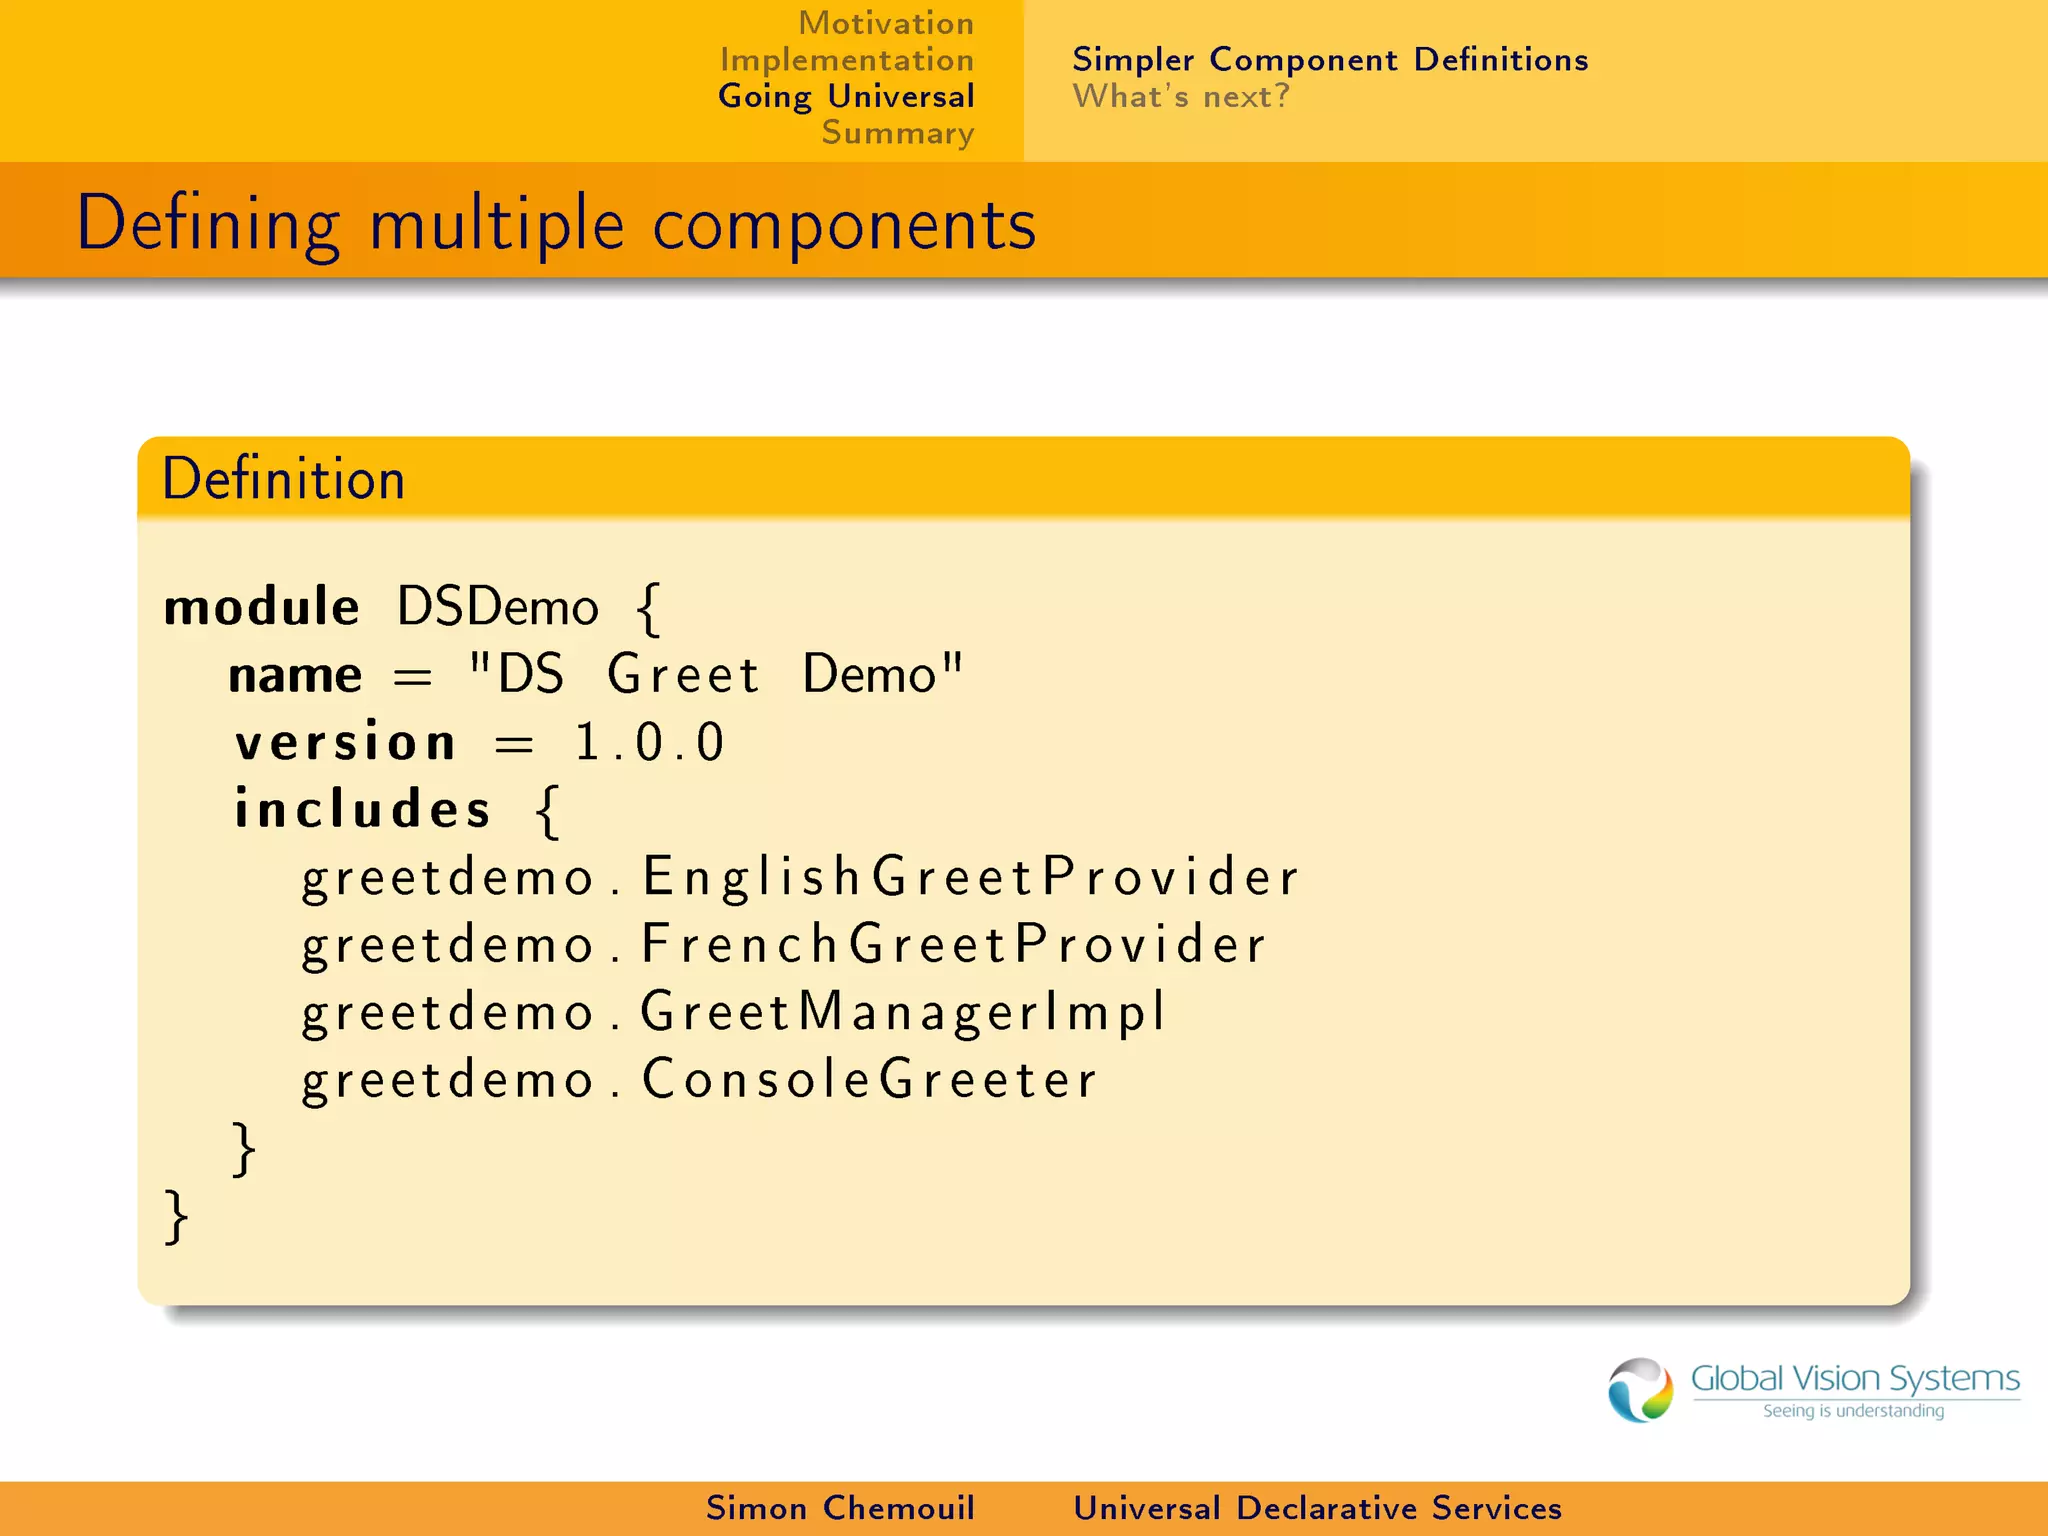Select the Going Universal section
The height and width of the screenshot is (1536, 2048).
point(846,97)
